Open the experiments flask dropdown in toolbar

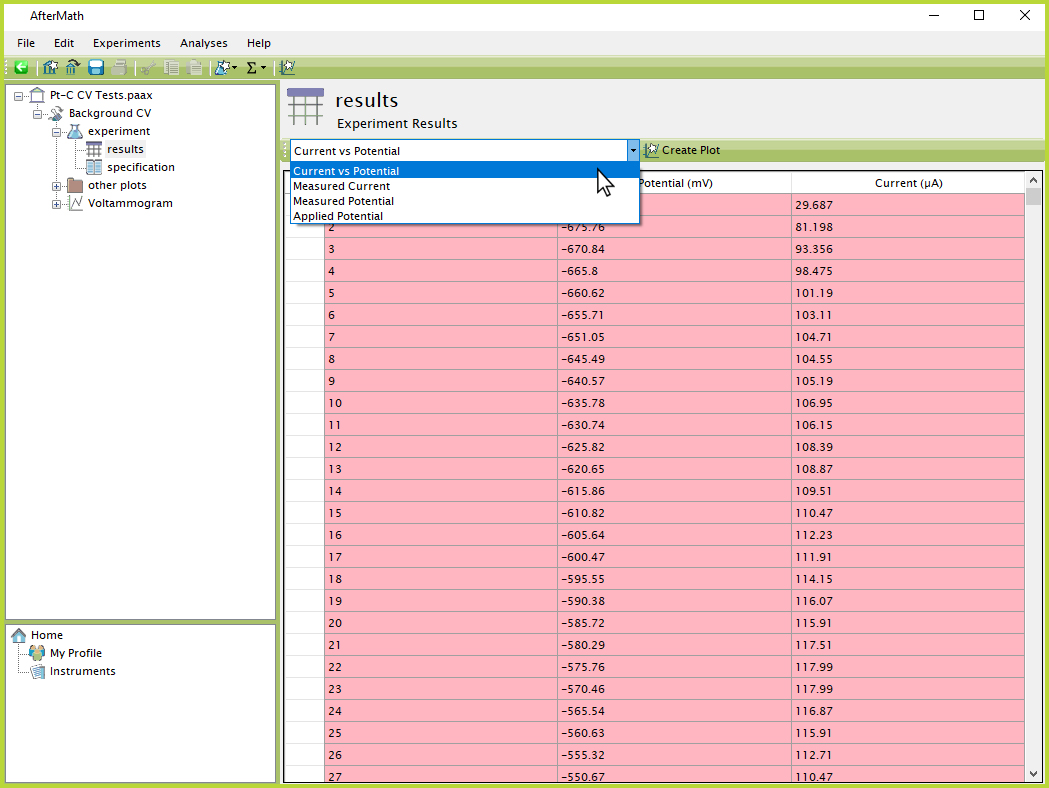(x=225, y=68)
